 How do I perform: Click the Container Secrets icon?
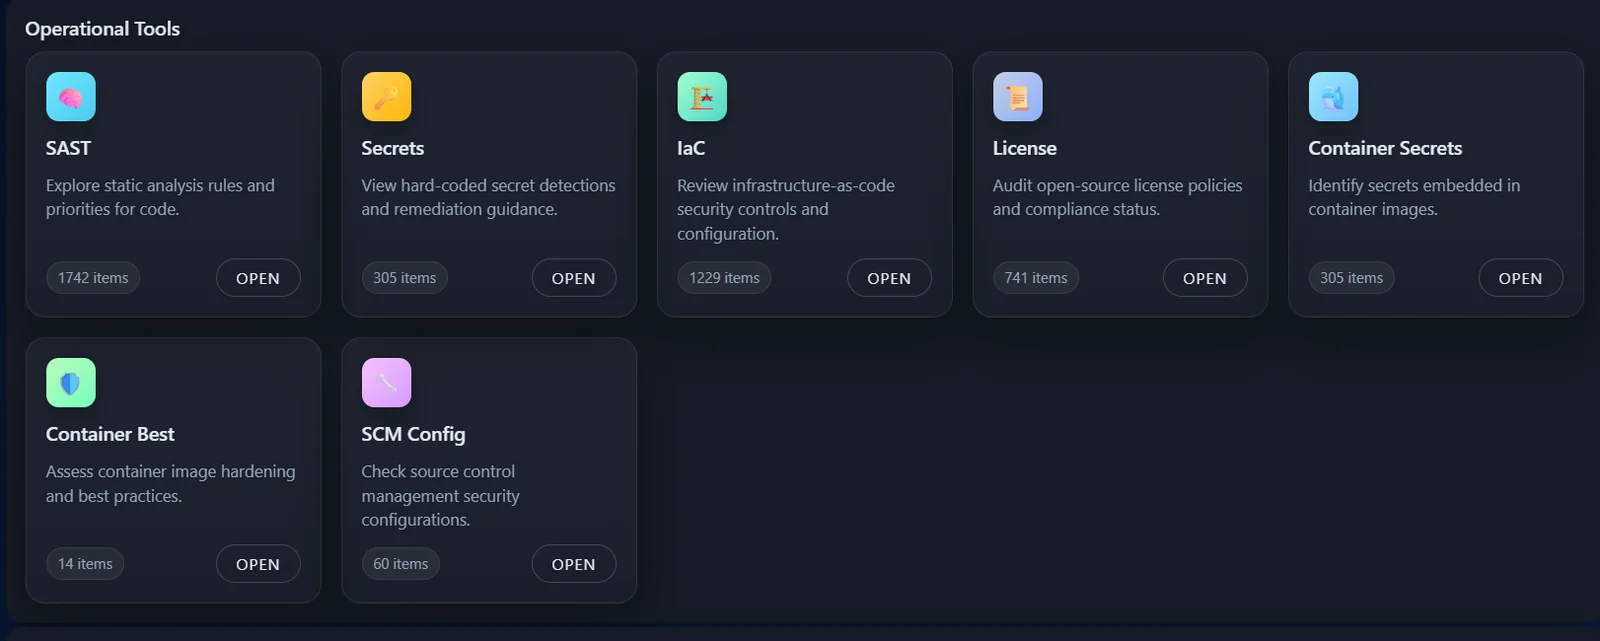coord(1333,97)
